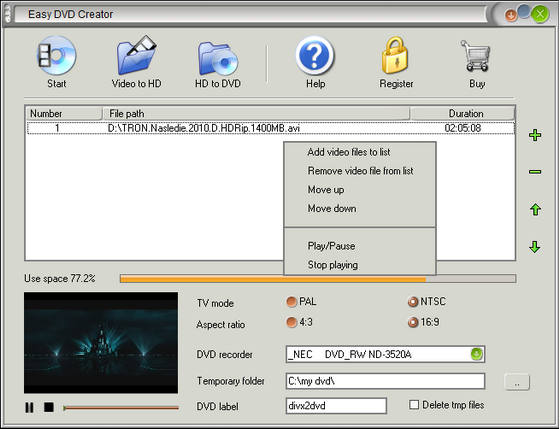
Task: Select PAL TV mode
Action: pyautogui.click(x=291, y=302)
